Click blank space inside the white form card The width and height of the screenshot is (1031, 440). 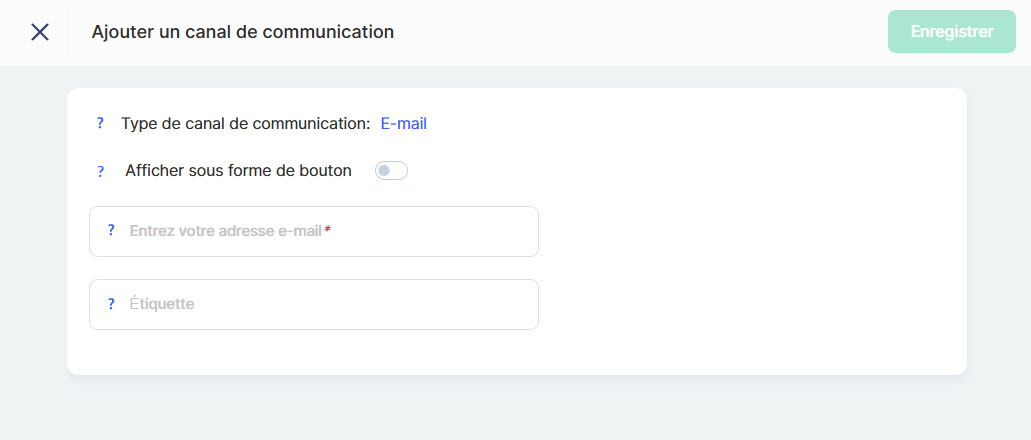click(750, 250)
